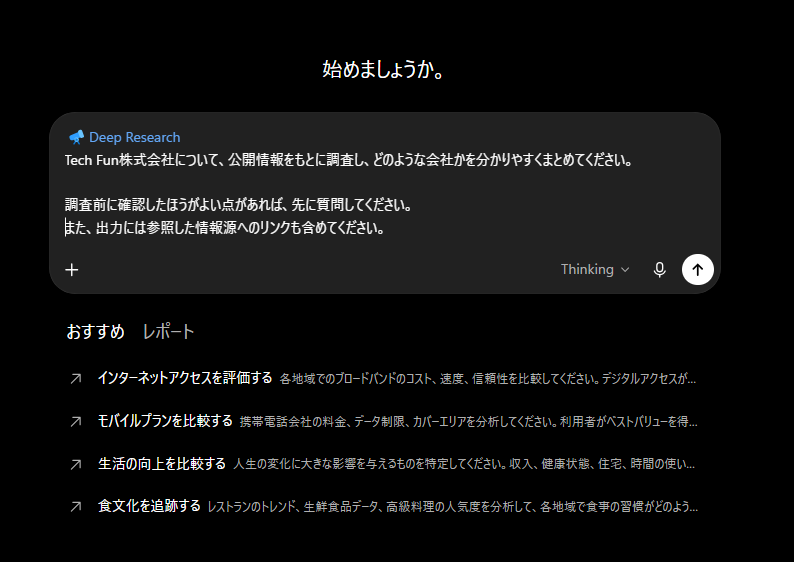
Task: Click the Deep Research label
Action: point(135,137)
